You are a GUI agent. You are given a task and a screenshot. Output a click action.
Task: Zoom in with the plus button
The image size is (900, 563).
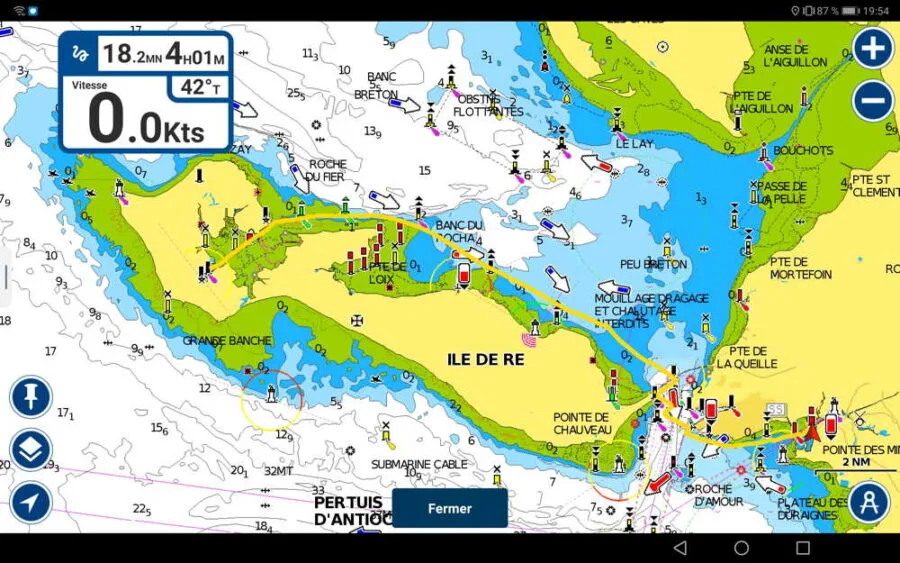point(872,48)
